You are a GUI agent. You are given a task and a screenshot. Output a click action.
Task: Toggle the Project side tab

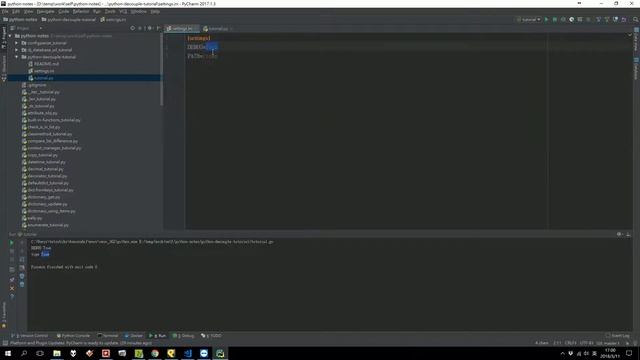pyautogui.click(x=4, y=38)
